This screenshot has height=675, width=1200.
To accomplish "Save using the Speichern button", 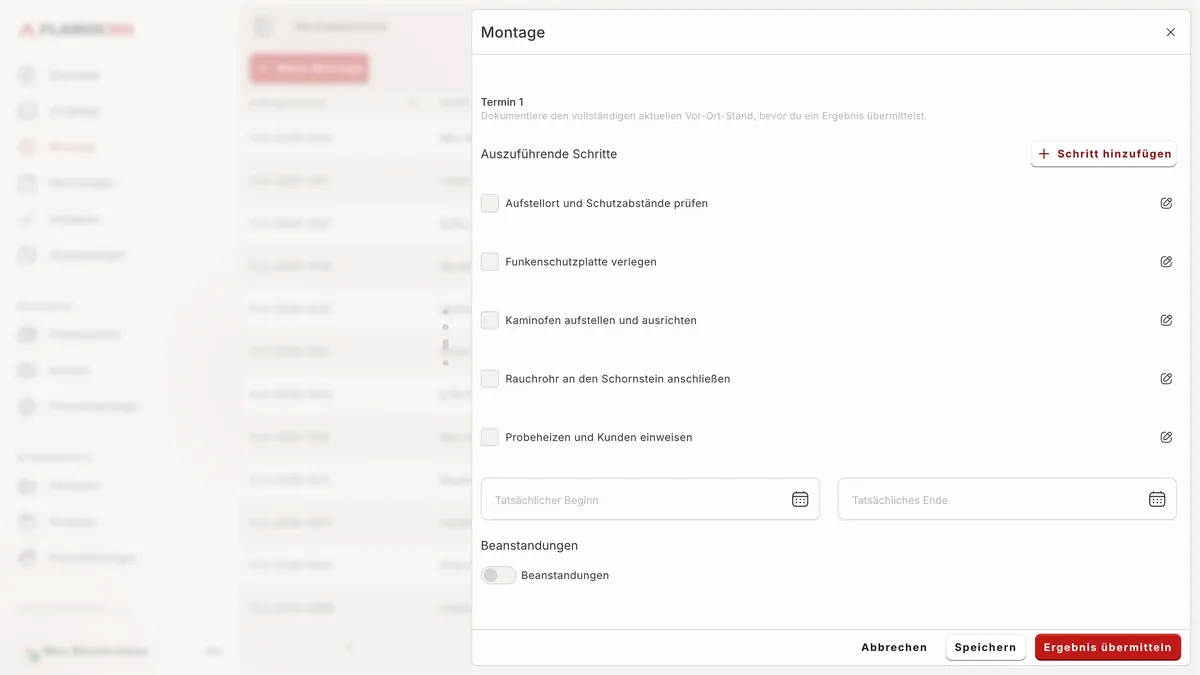I will [x=986, y=647].
